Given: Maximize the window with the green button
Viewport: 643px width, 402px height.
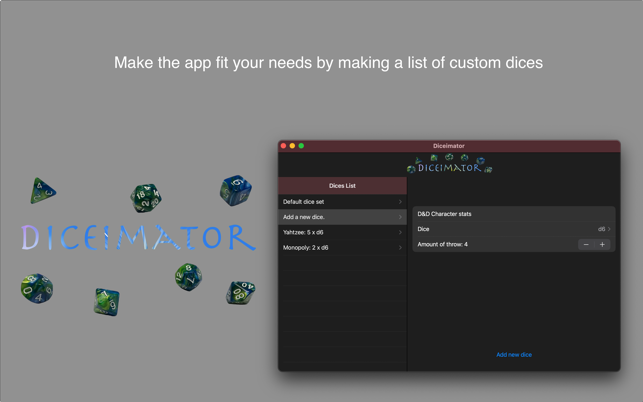Looking at the screenshot, I should click(301, 146).
